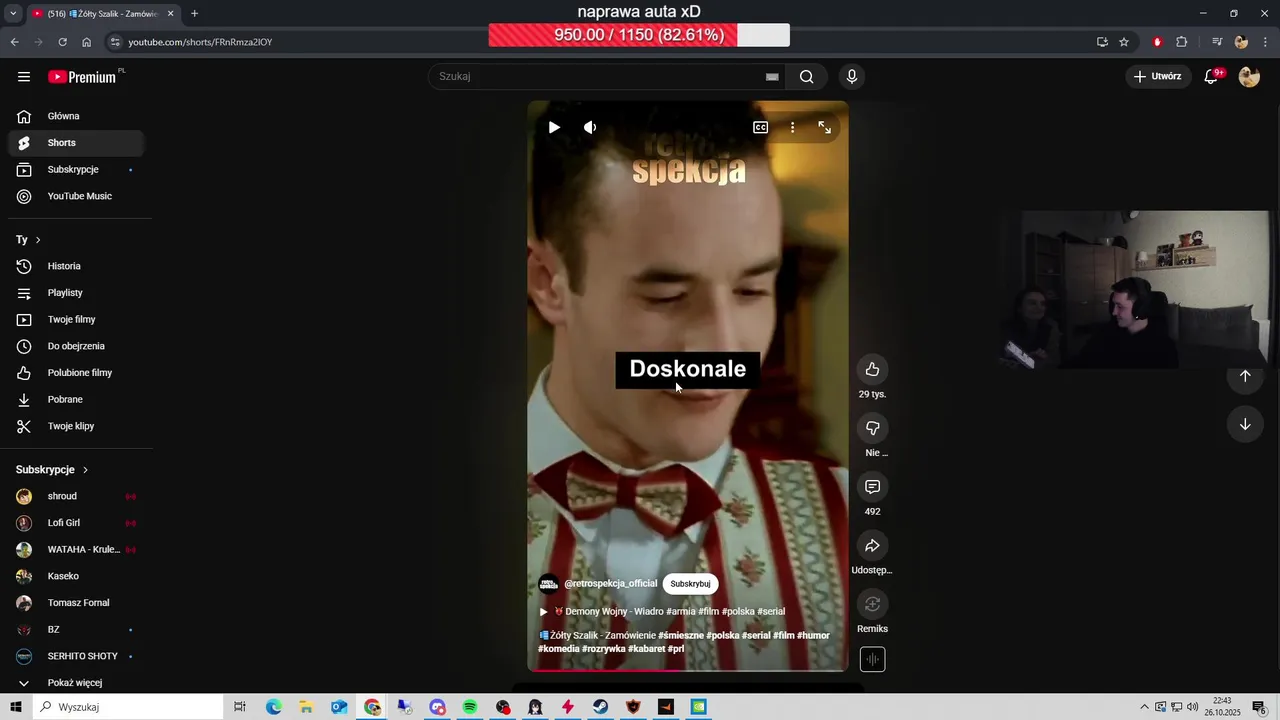Expand Pokaż więcej subscriptions
Viewport: 1280px width, 720px height.
75,683
